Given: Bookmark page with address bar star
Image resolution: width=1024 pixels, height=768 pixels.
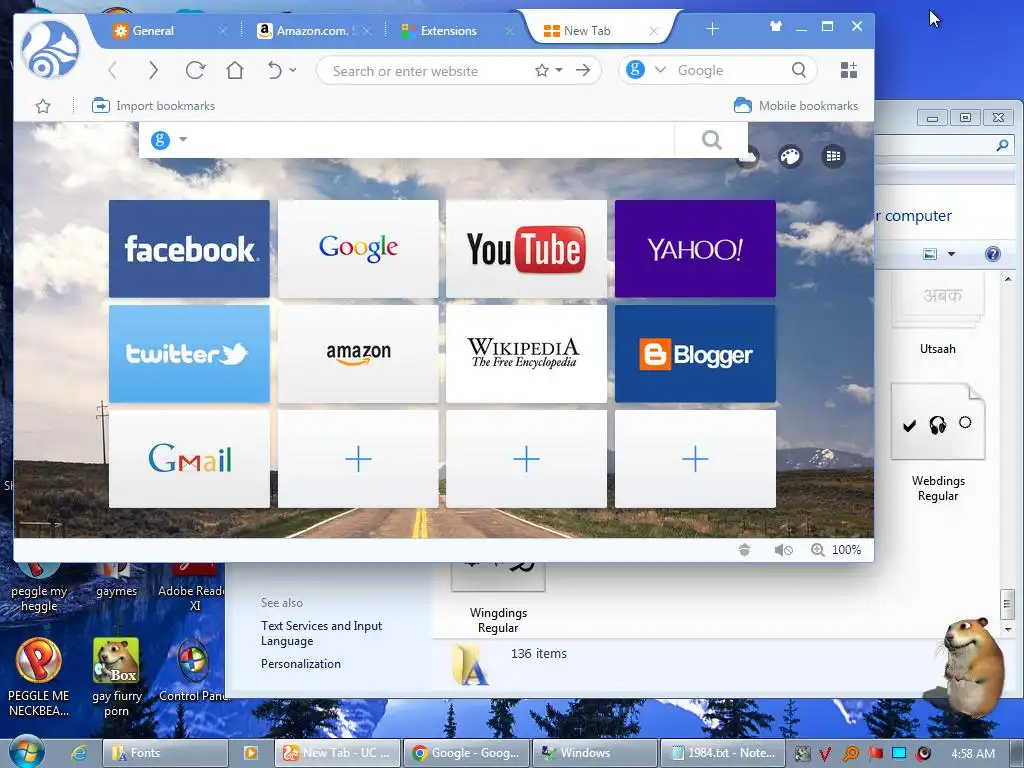Looking at the screenshot, I should (541, 71).
